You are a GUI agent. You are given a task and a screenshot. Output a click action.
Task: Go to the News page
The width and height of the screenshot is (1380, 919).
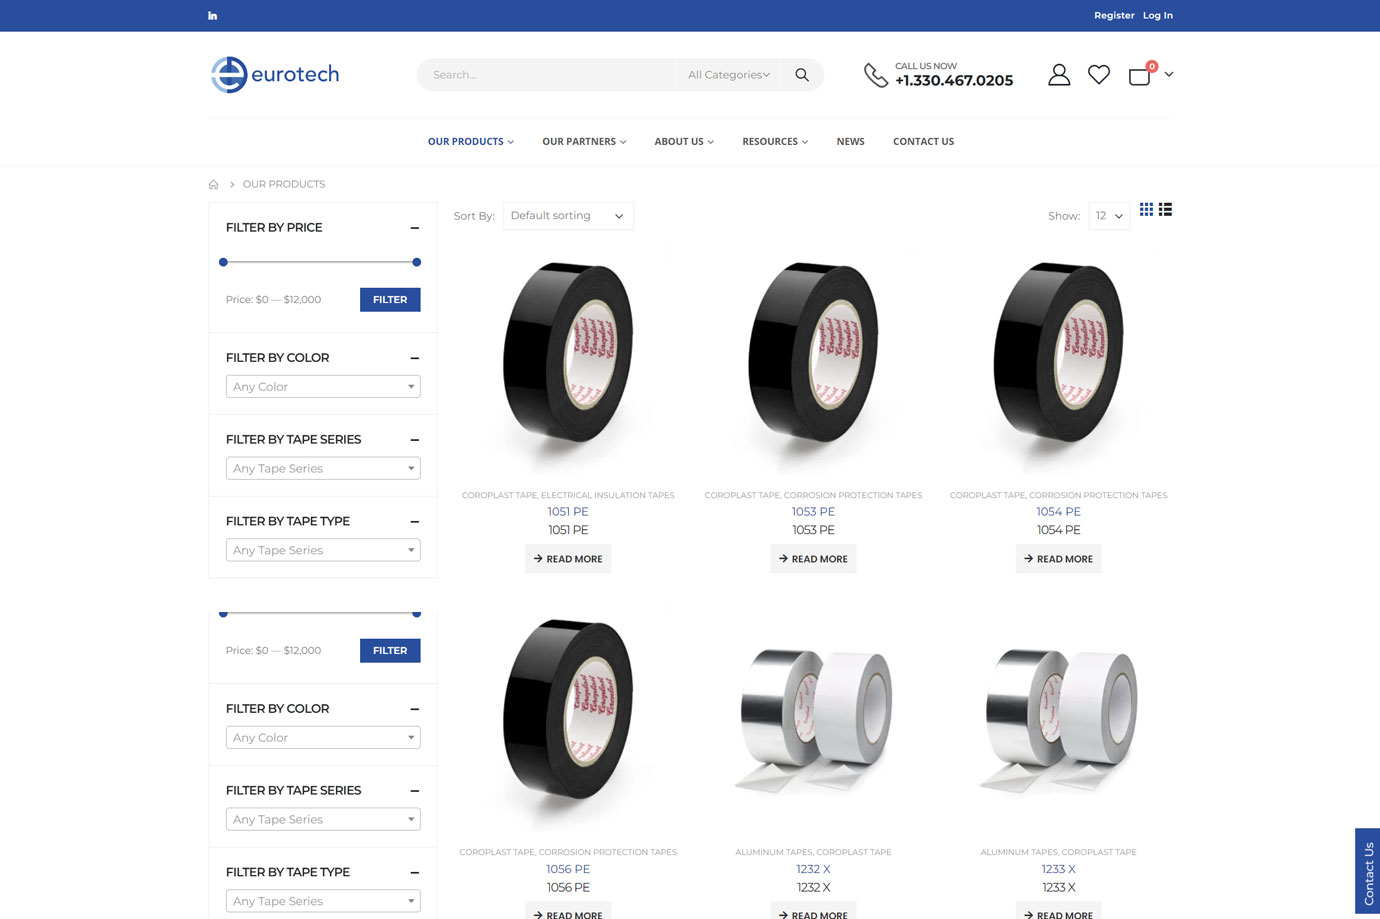tap(850, 142)
